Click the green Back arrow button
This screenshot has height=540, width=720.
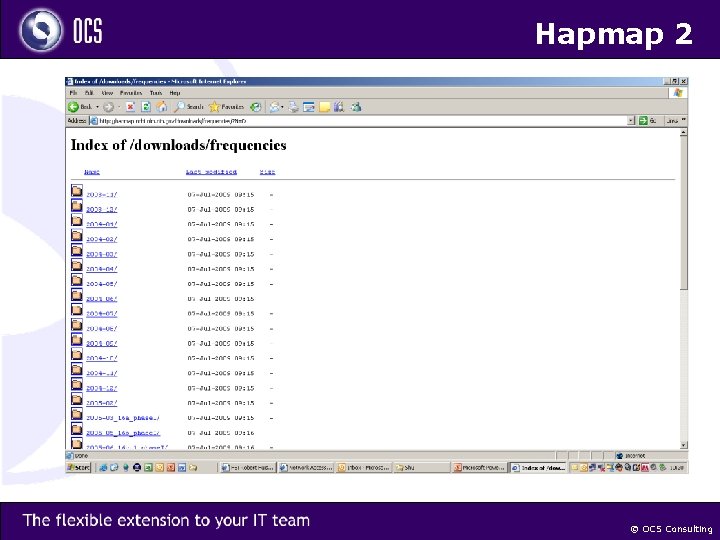pos(73,107)
